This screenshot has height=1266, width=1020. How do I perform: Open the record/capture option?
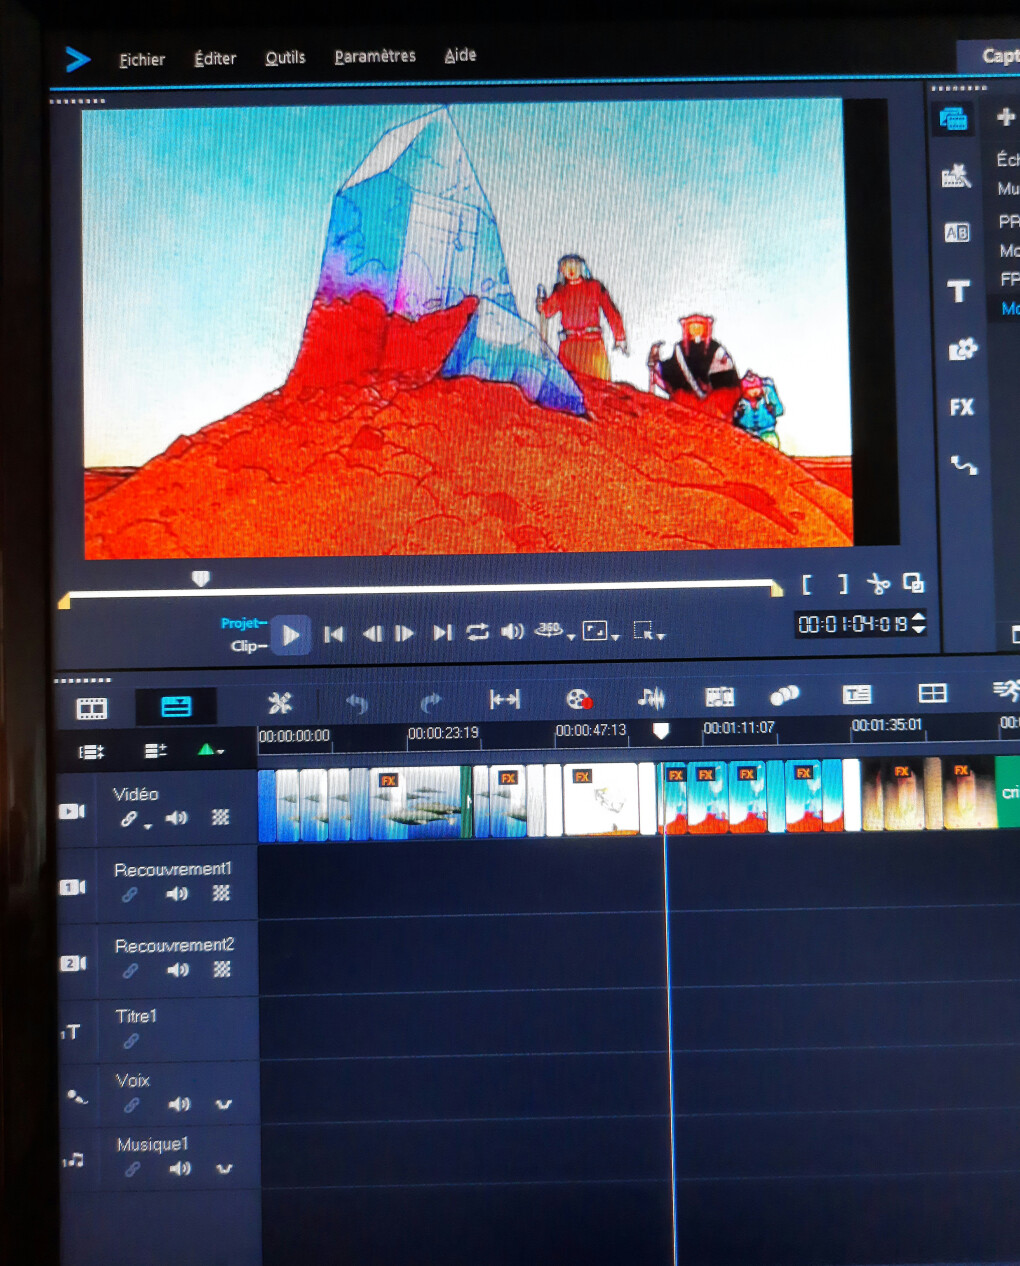click(579, 698)
